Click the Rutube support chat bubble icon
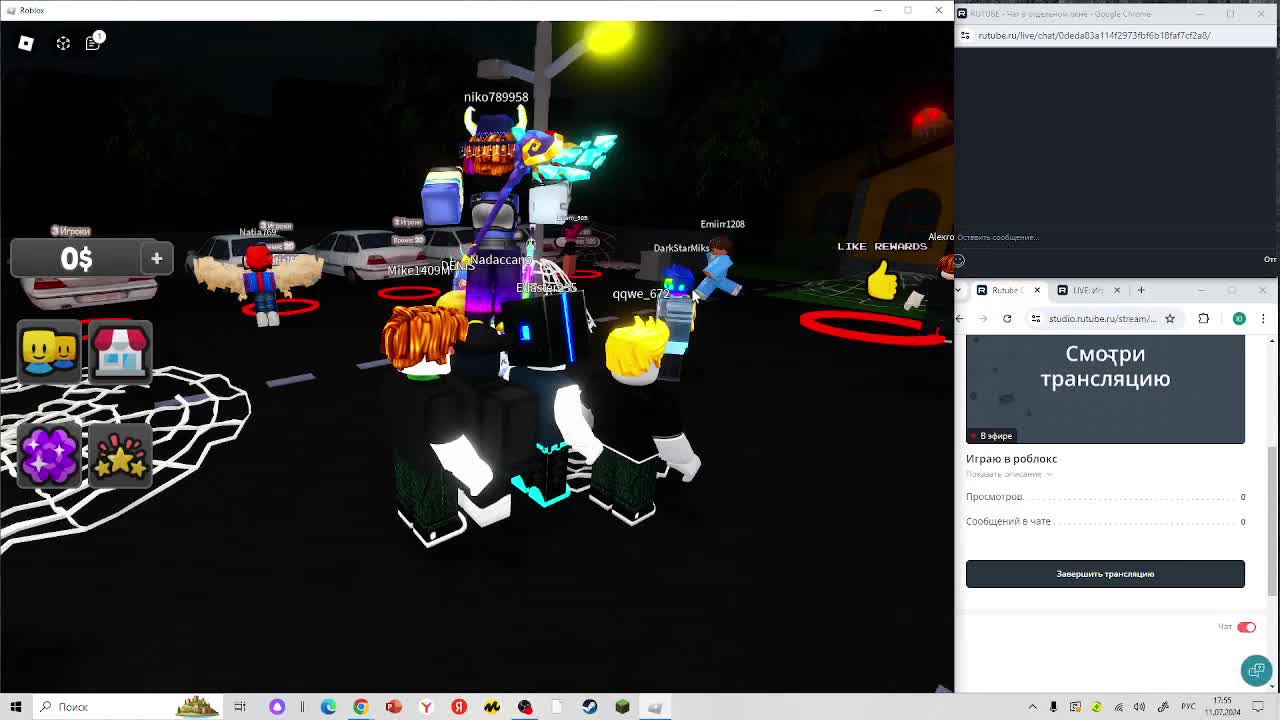1280x720 pixels. click(x=1256, y=670)
